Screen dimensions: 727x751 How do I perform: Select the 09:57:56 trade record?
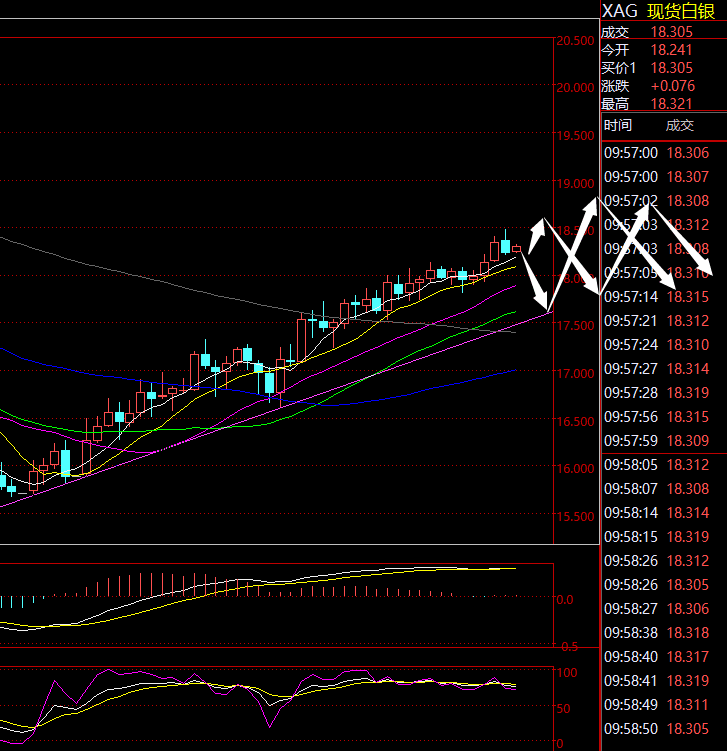click(664, 416)
